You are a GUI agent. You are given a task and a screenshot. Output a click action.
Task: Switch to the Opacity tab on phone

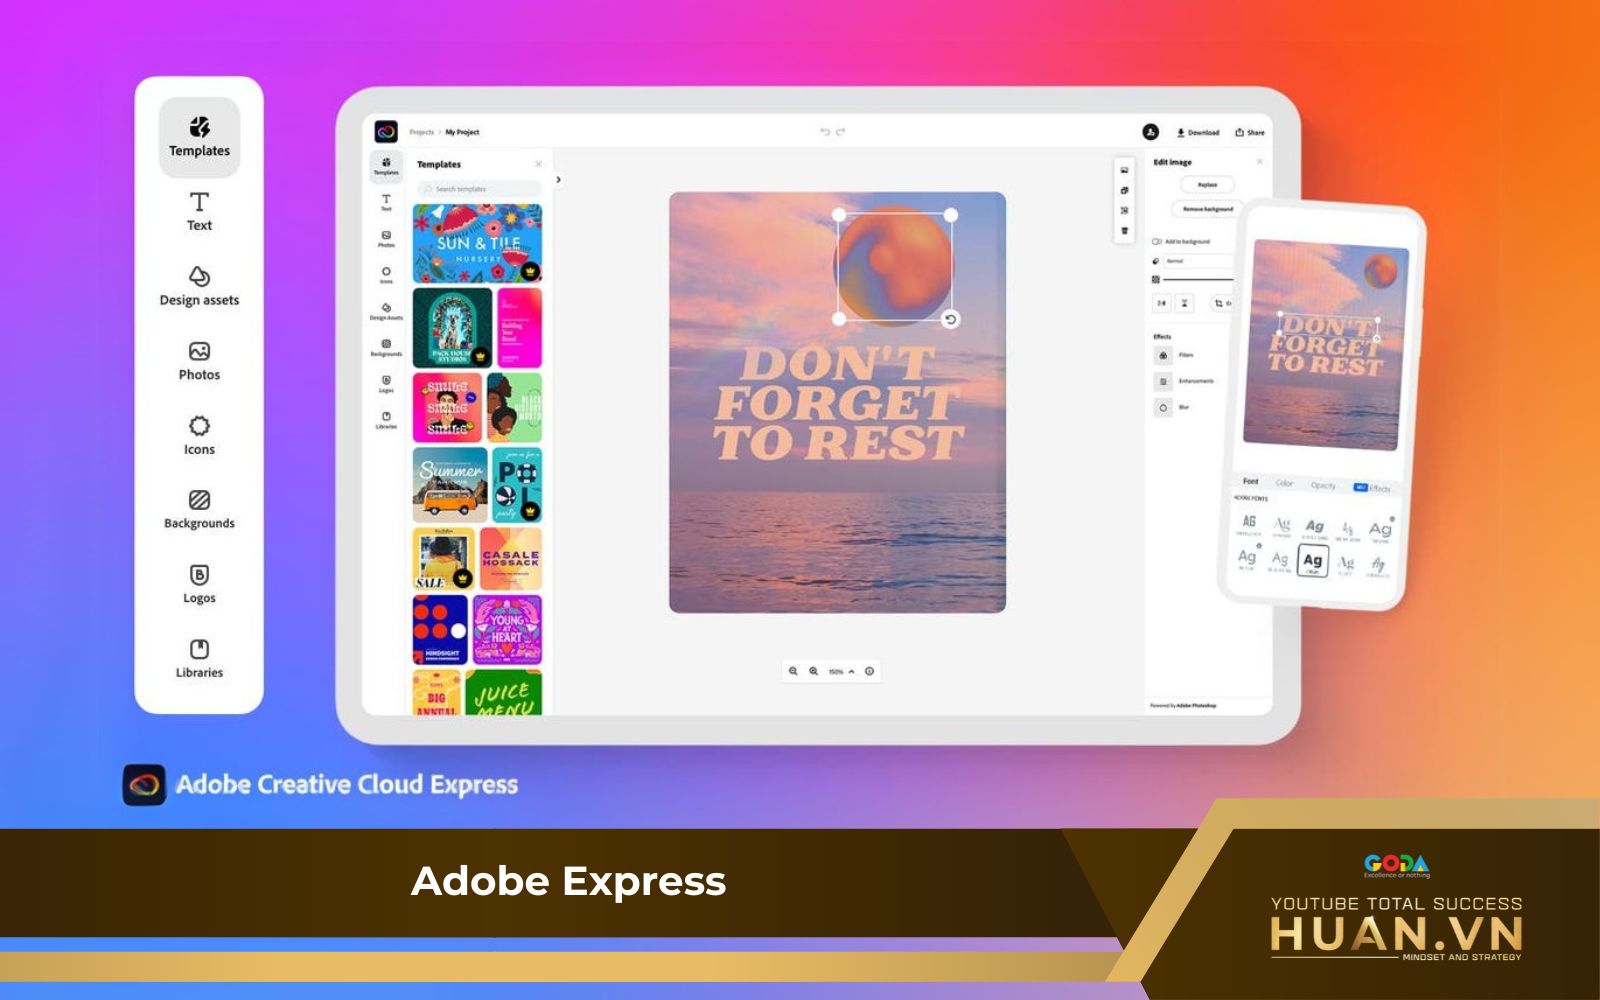click(1323, 485)
